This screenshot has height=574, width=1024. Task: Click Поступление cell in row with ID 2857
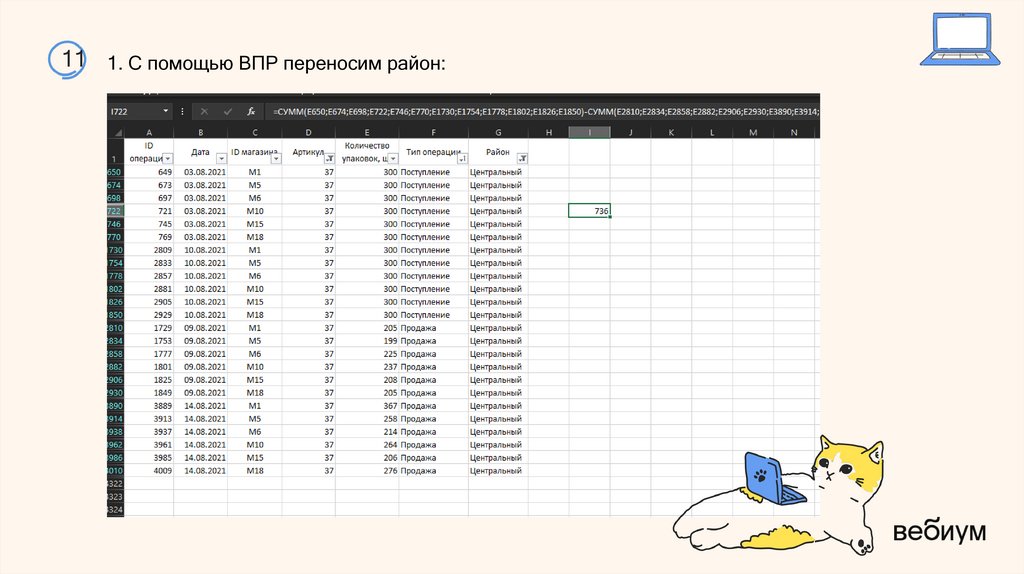pos(434,276)
